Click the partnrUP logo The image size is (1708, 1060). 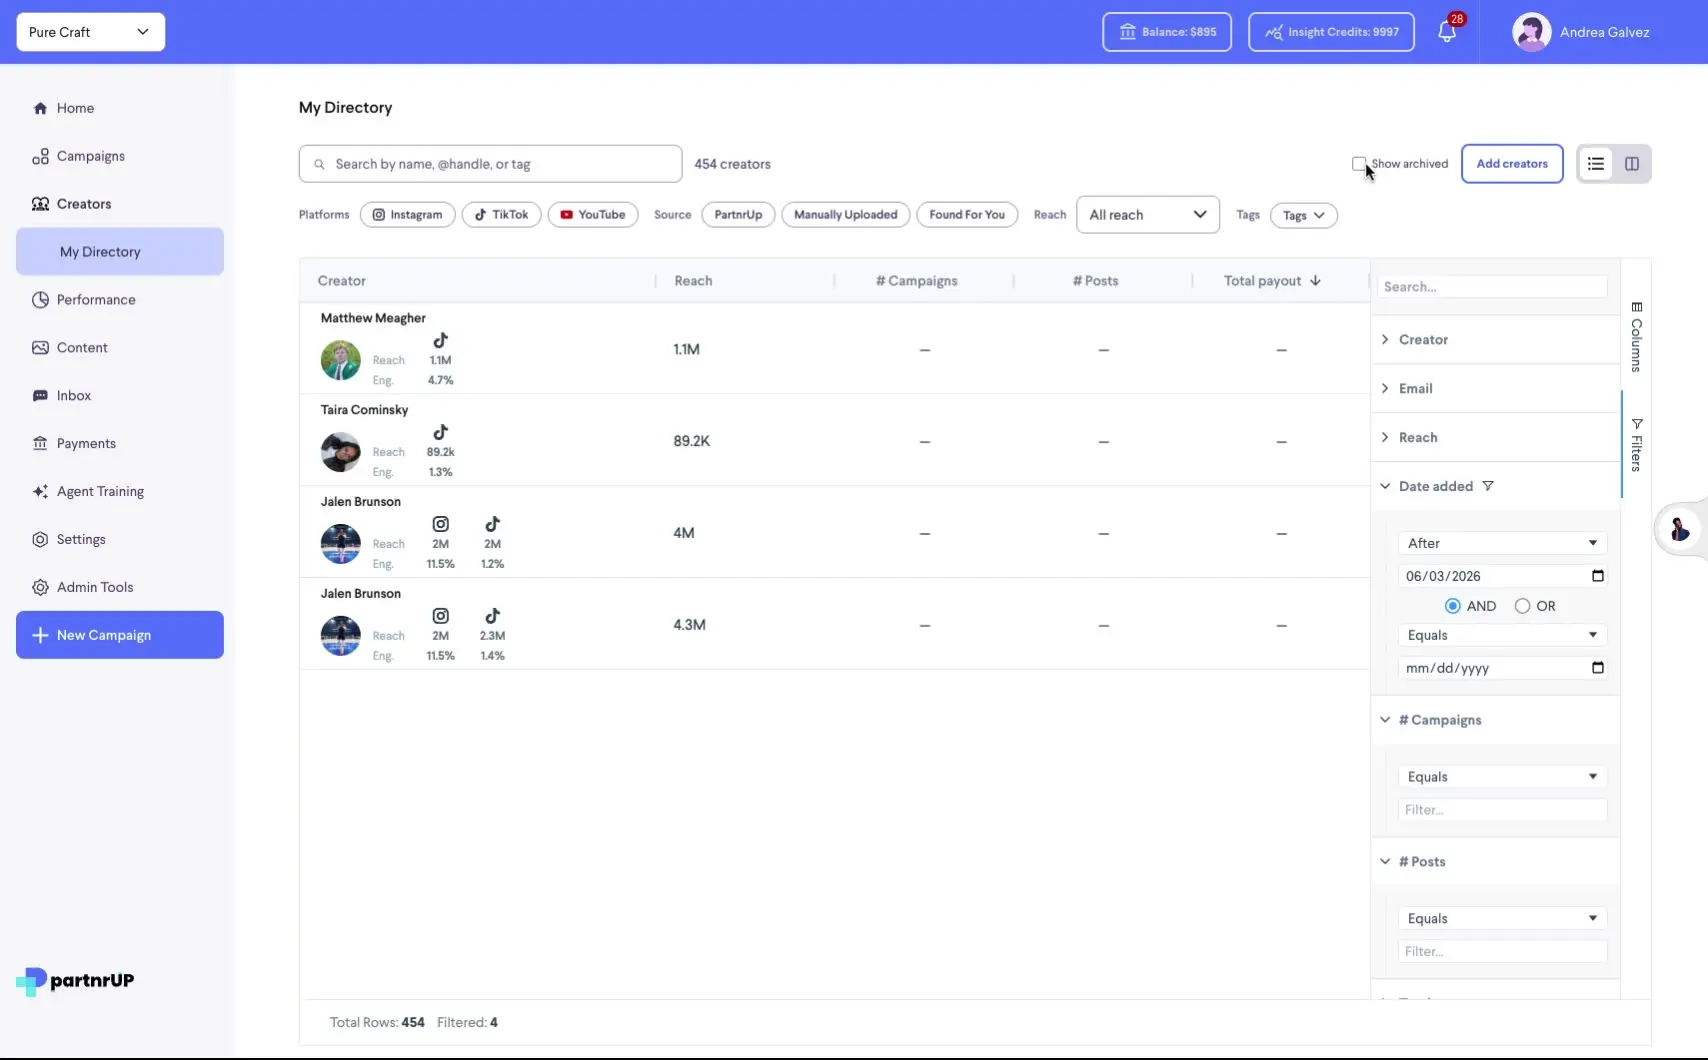point(75,981)
